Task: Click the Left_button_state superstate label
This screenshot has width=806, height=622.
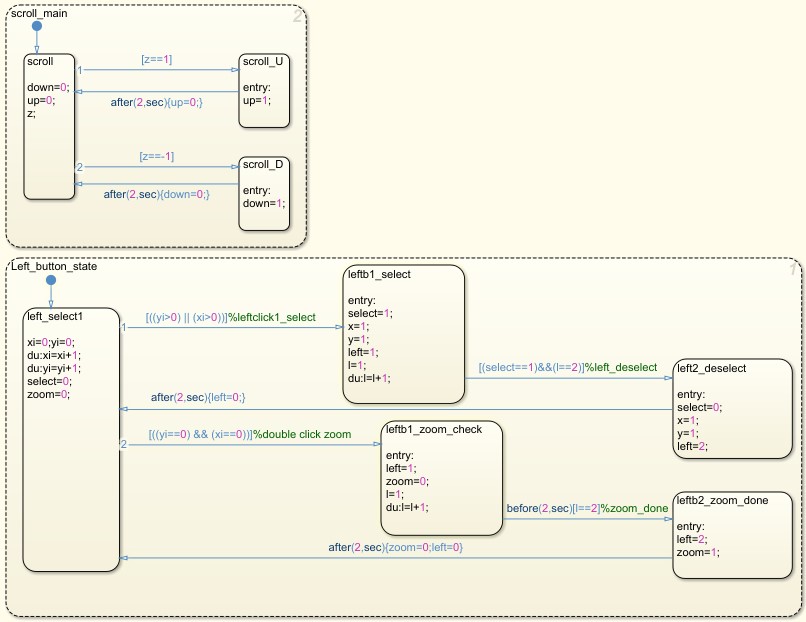Action: click(54, 266)
